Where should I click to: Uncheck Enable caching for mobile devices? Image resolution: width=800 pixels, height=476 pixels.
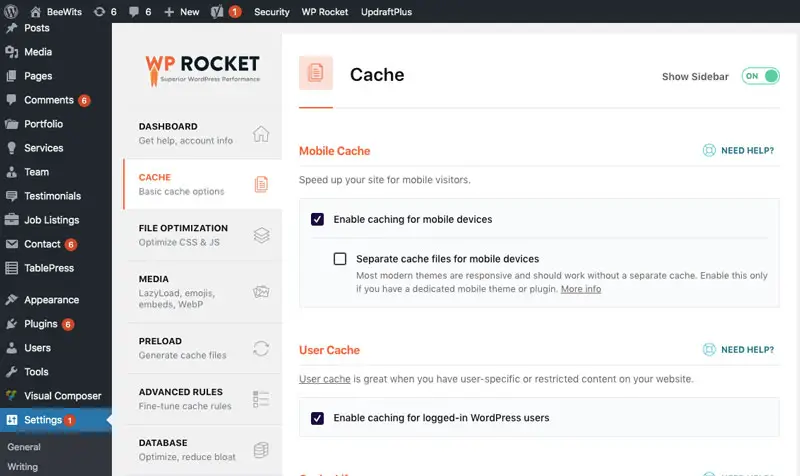pyautogui.click(x=317, y=219)
